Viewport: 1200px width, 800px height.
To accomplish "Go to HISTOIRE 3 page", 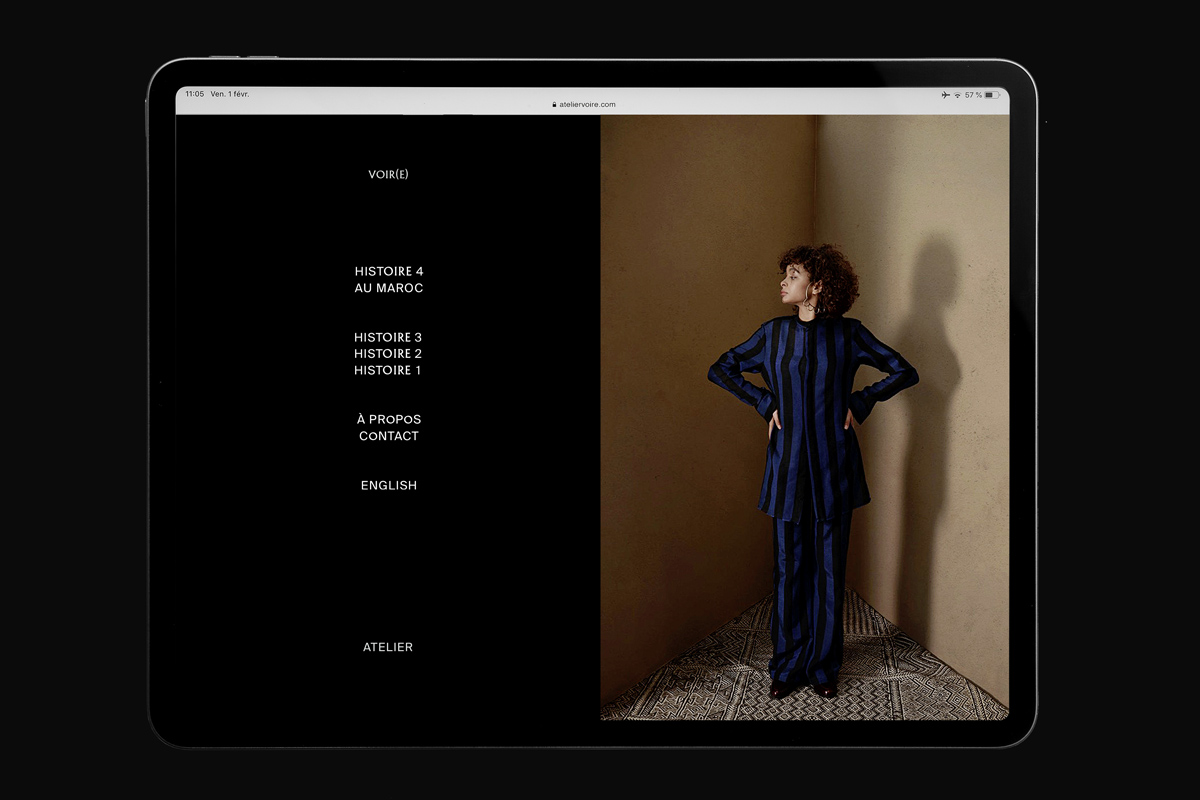I will click(388, 337).
